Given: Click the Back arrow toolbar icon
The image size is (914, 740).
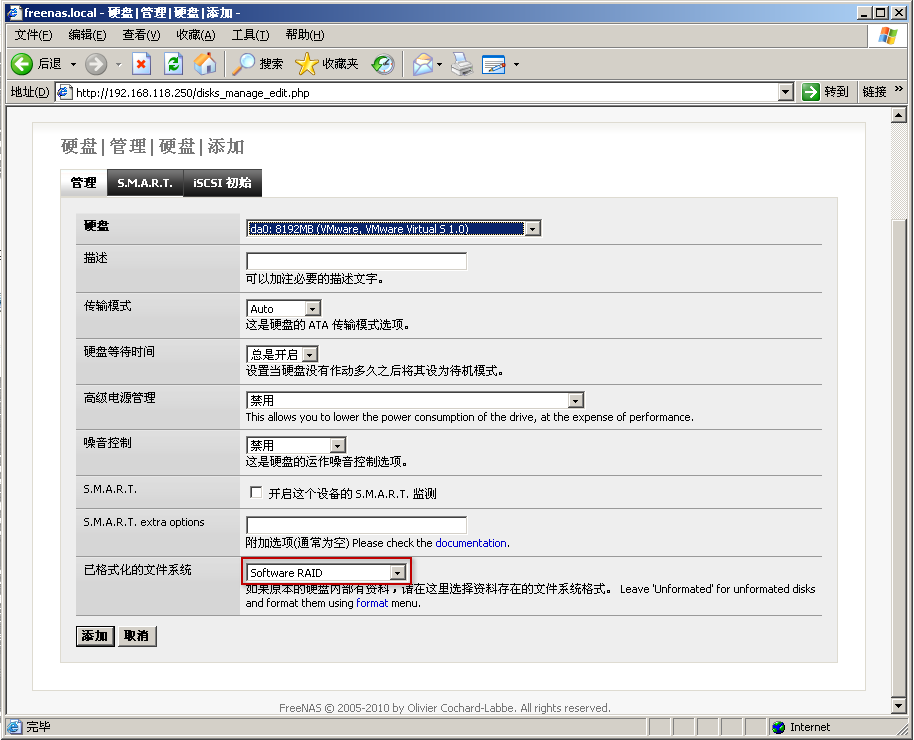Looking at the screenshot, I should (22, 64).
